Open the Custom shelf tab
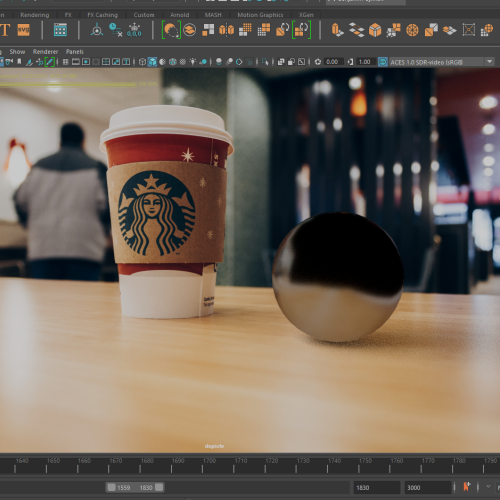 coord(144,15)
